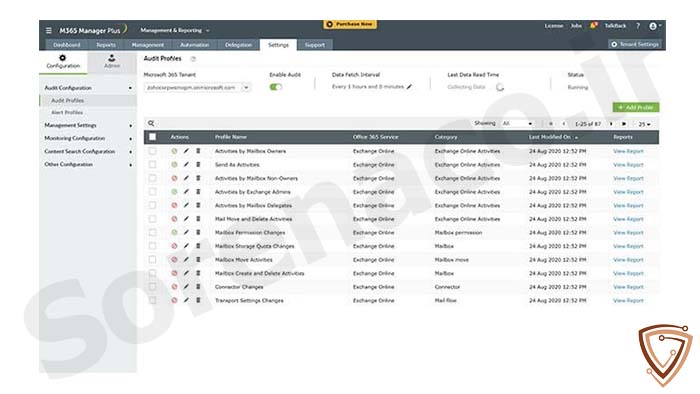Go to next page of profiles
This screenshot has height=394, width=700.
point(611,124)
